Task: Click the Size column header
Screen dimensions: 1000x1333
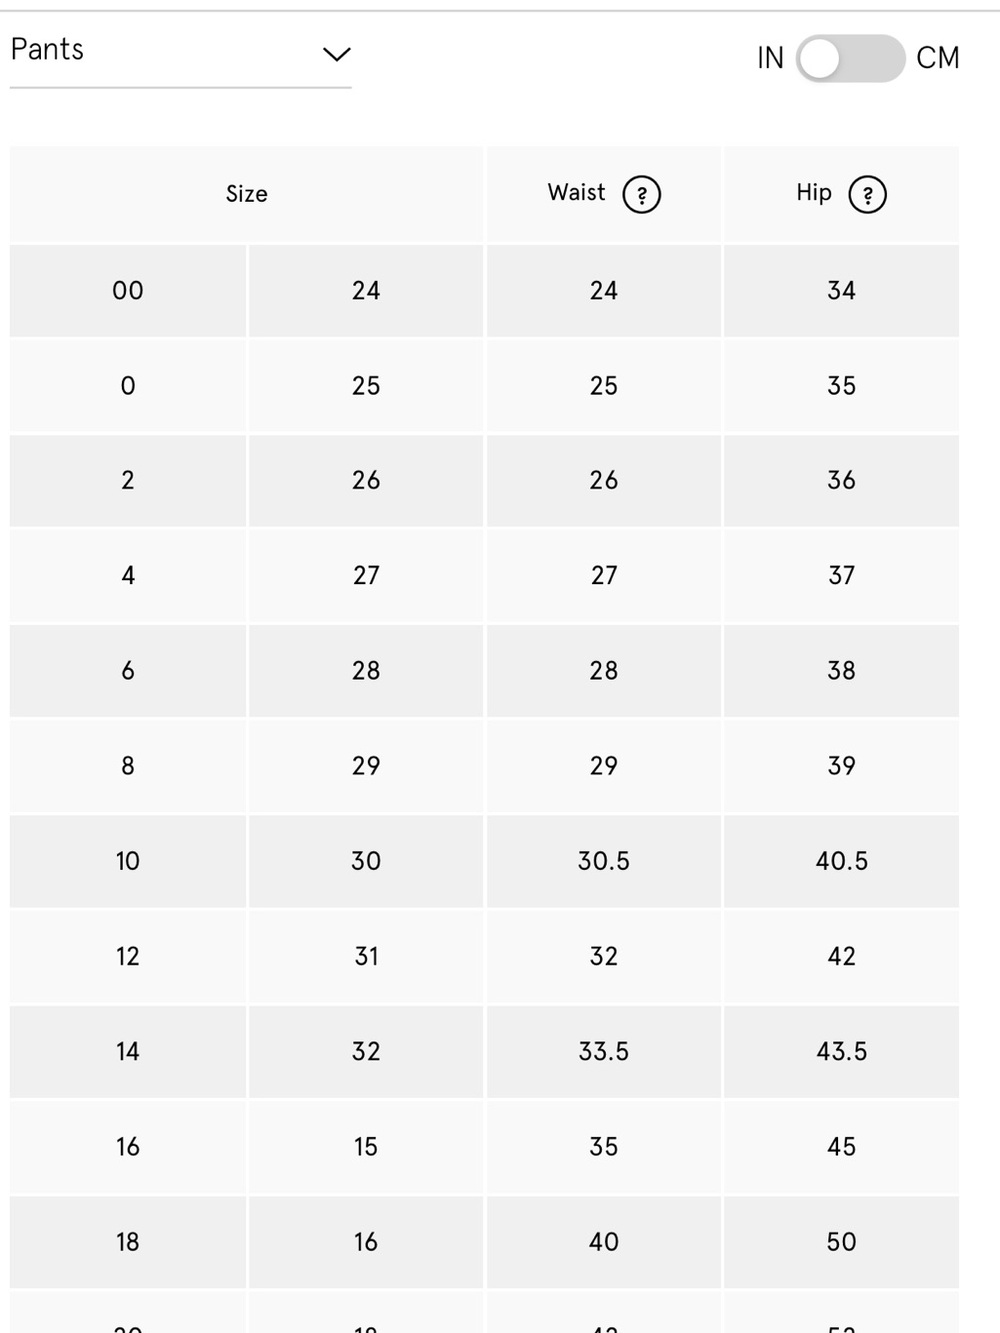Action: [x=246, y=194]
